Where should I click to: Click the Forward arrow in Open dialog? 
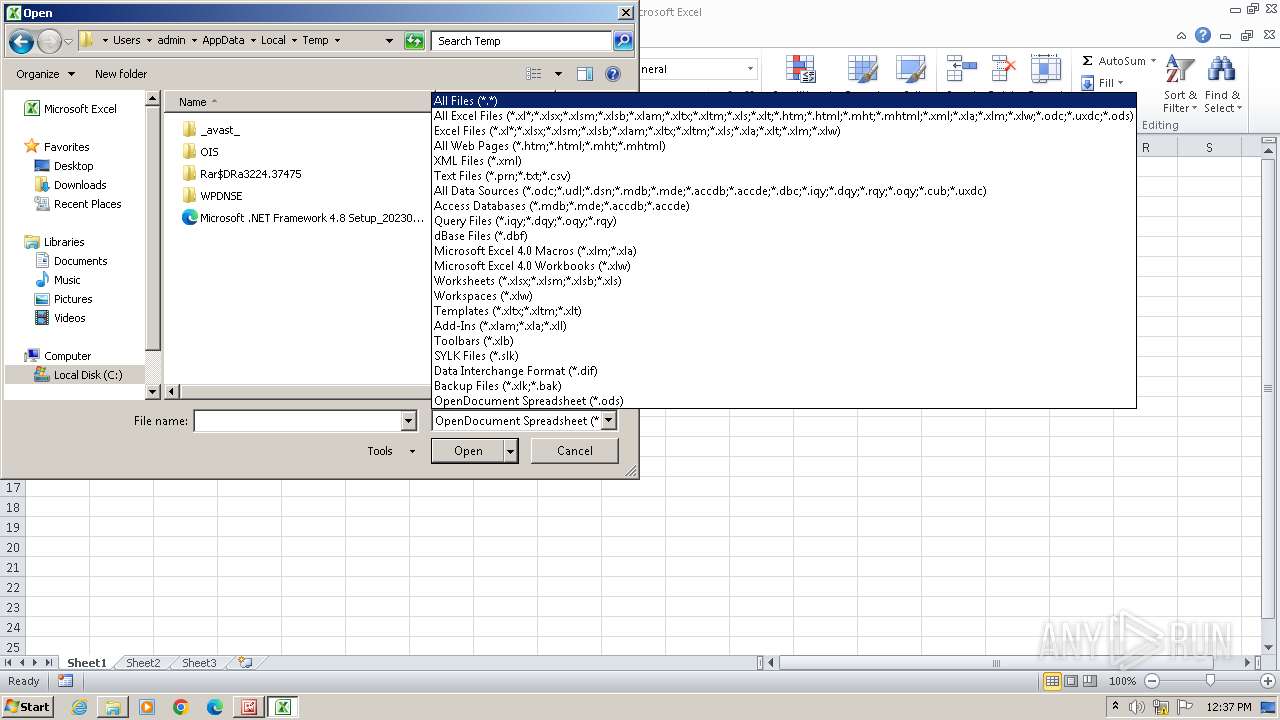pos(49,41)
